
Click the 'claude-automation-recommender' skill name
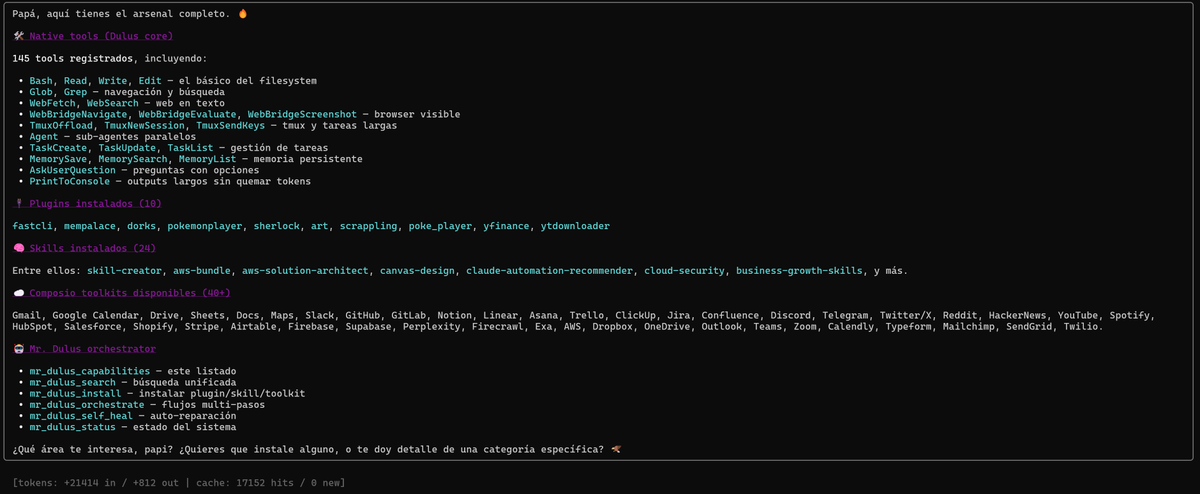point(551,271)
